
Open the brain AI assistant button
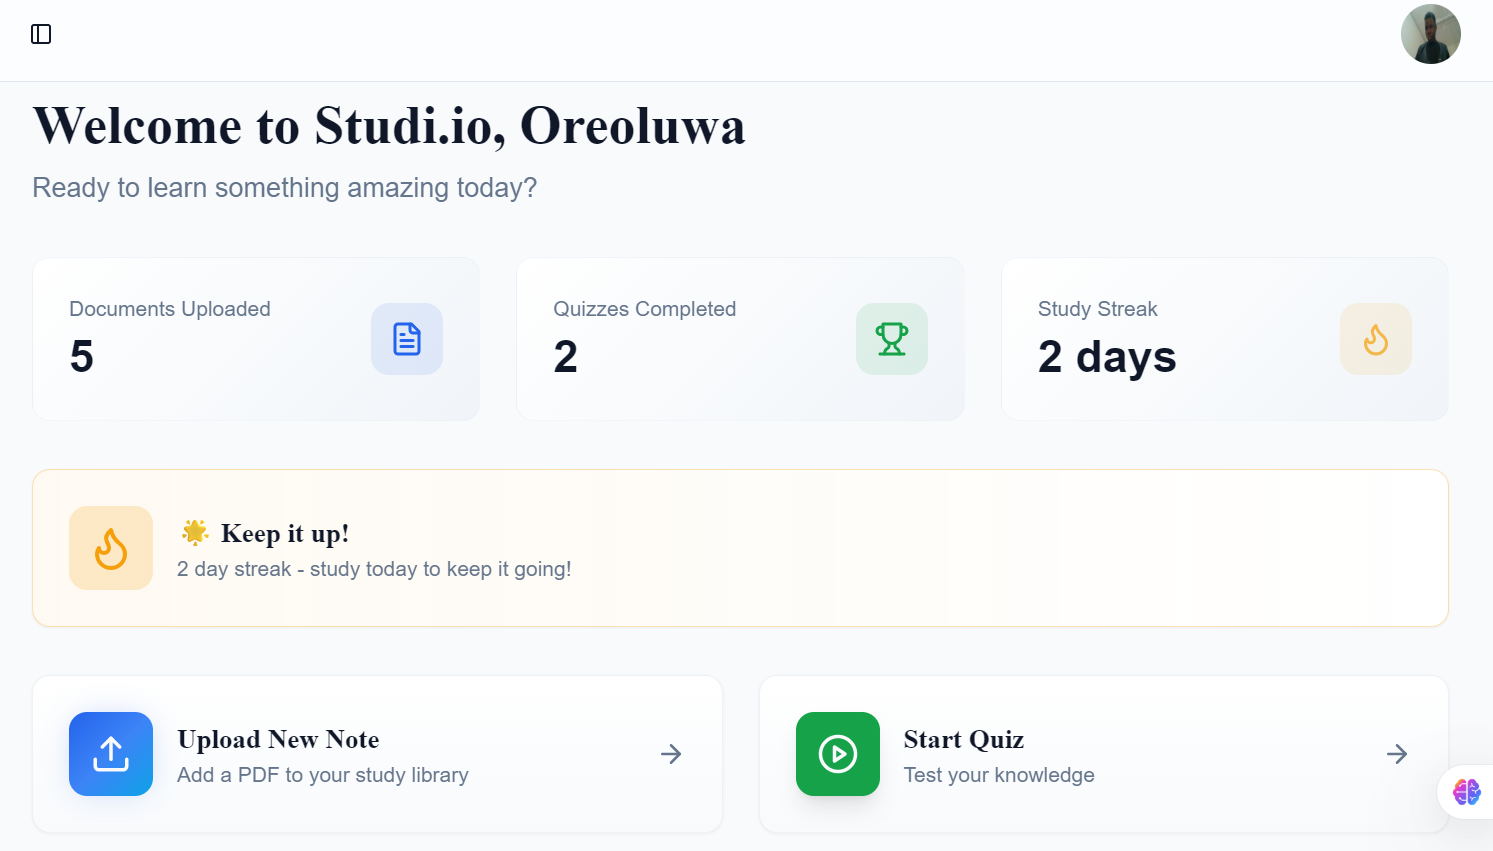(x=1467, y=792)
